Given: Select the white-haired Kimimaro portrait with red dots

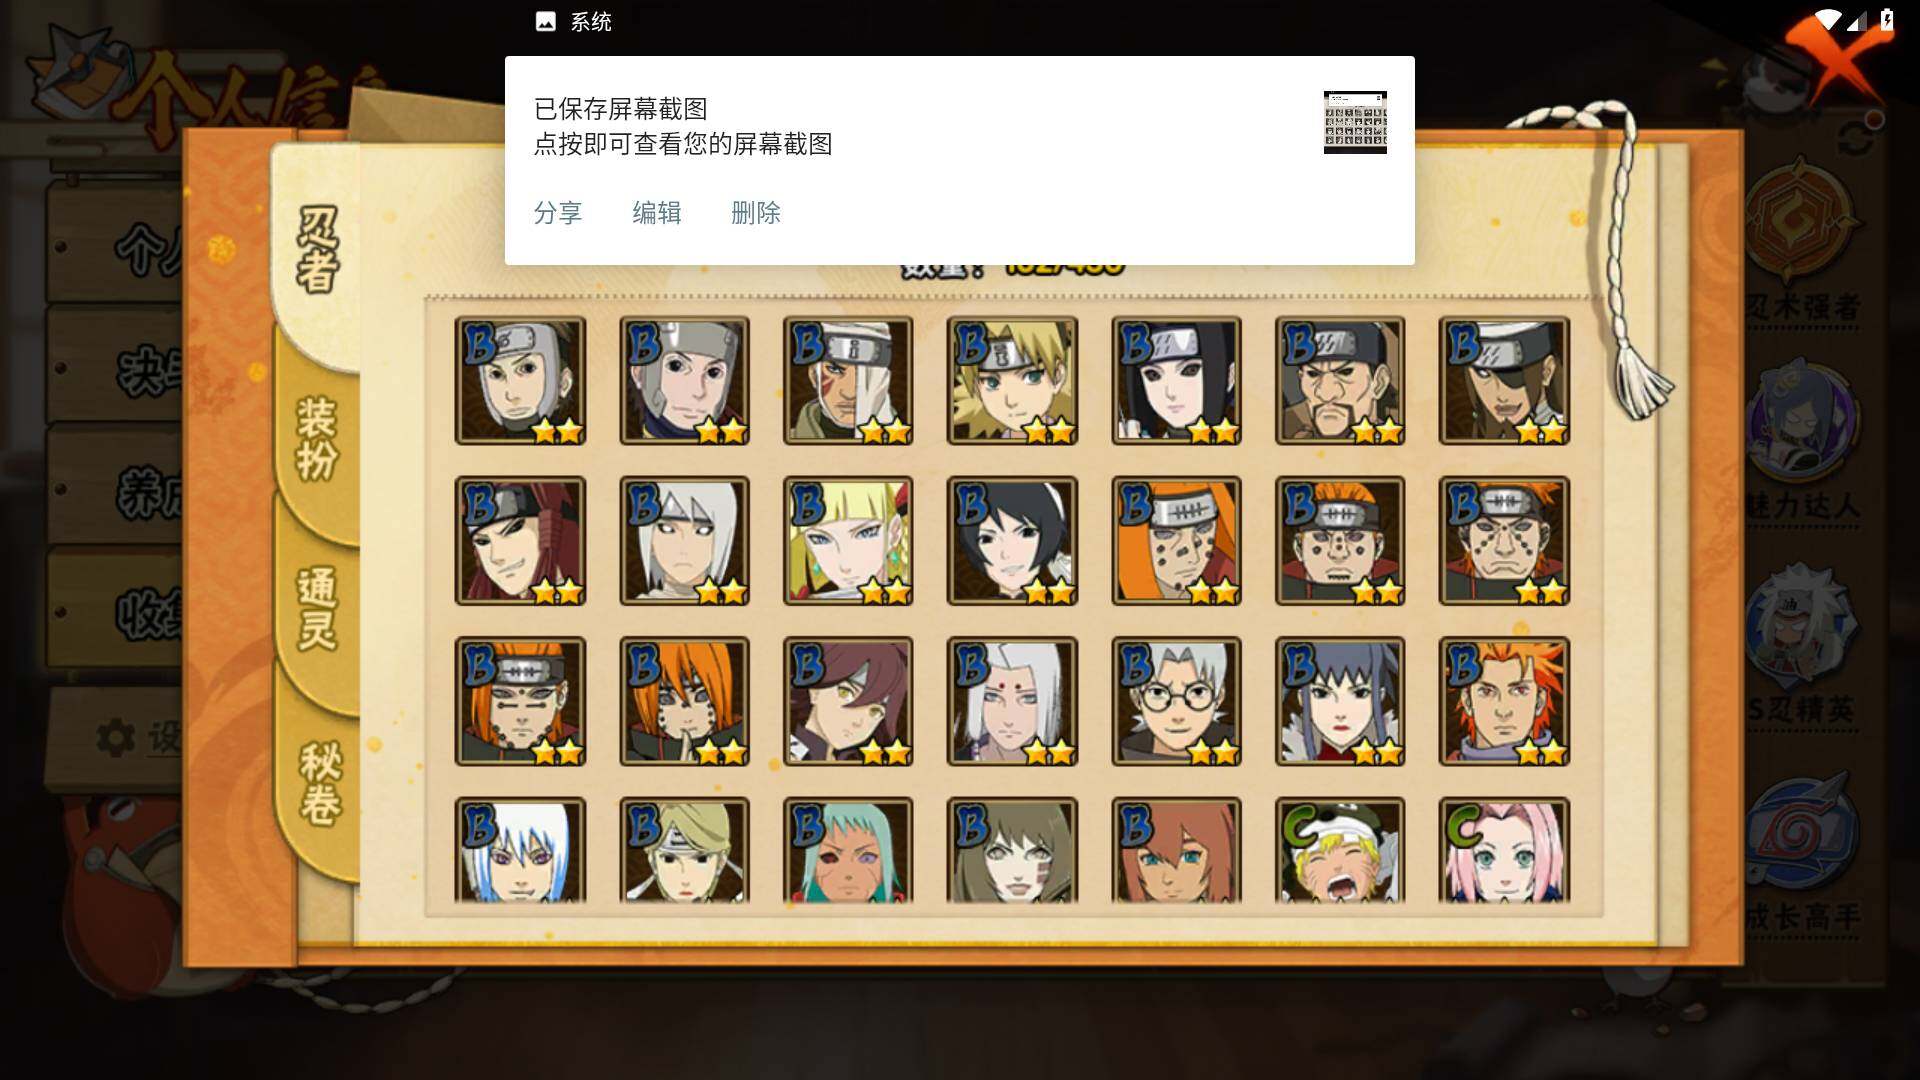Looking at the screenshot, I should point(1012,701).
